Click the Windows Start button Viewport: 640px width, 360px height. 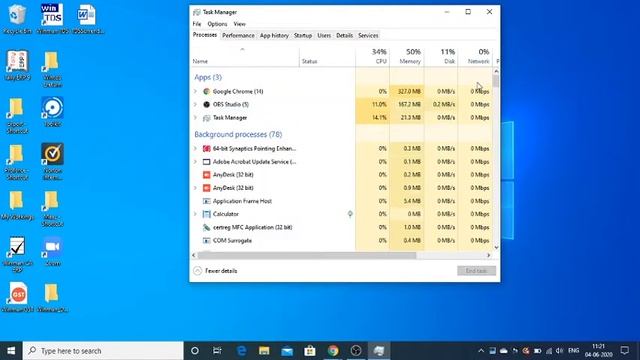(11, 351)
